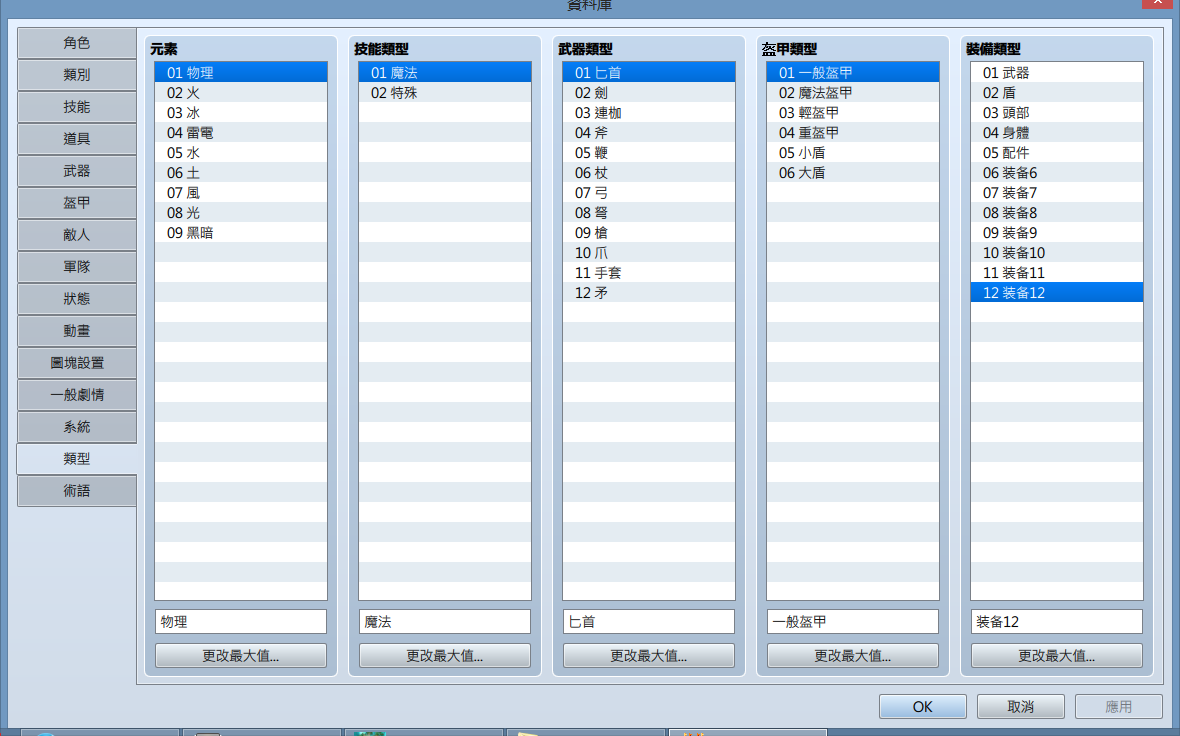
Task: Select weapon type 11 手套
Action: (x=649, y=272)
